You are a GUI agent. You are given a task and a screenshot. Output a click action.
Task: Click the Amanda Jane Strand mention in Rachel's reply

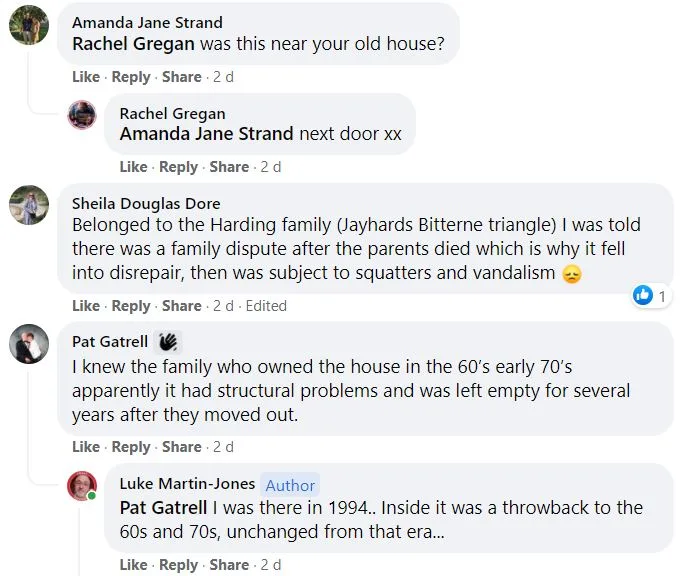206,134
